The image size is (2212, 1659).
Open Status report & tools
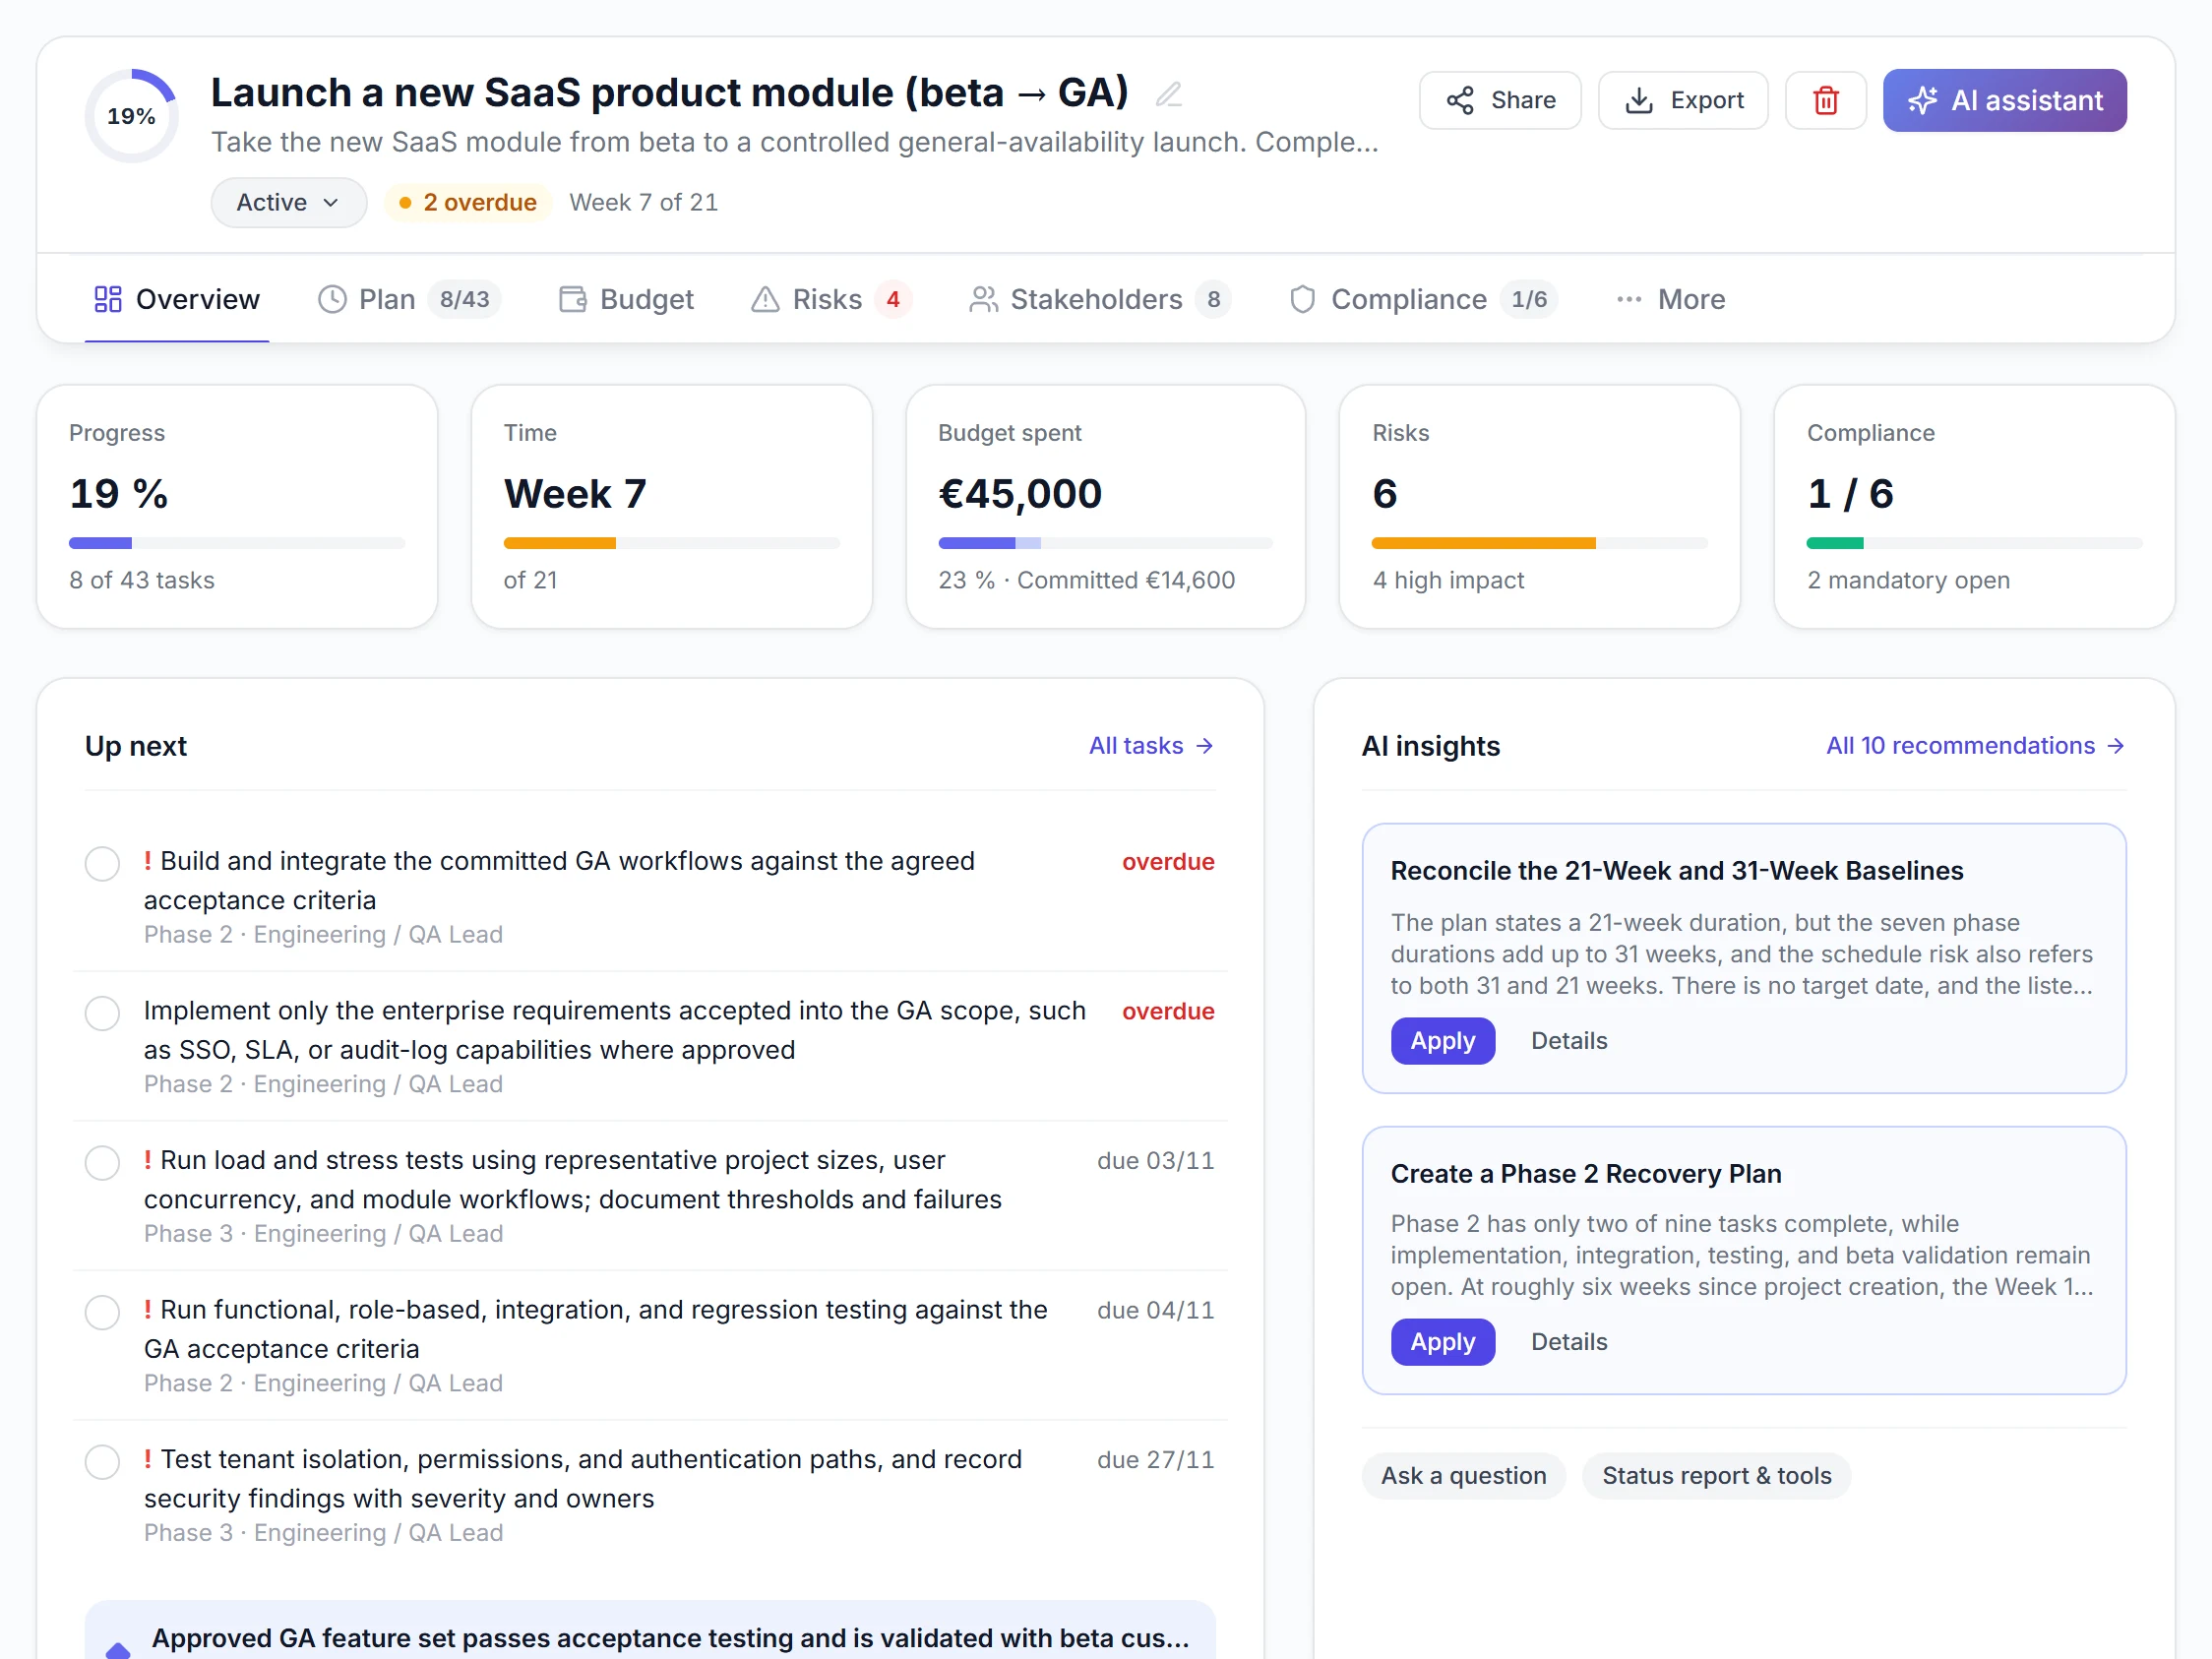1716,1475
